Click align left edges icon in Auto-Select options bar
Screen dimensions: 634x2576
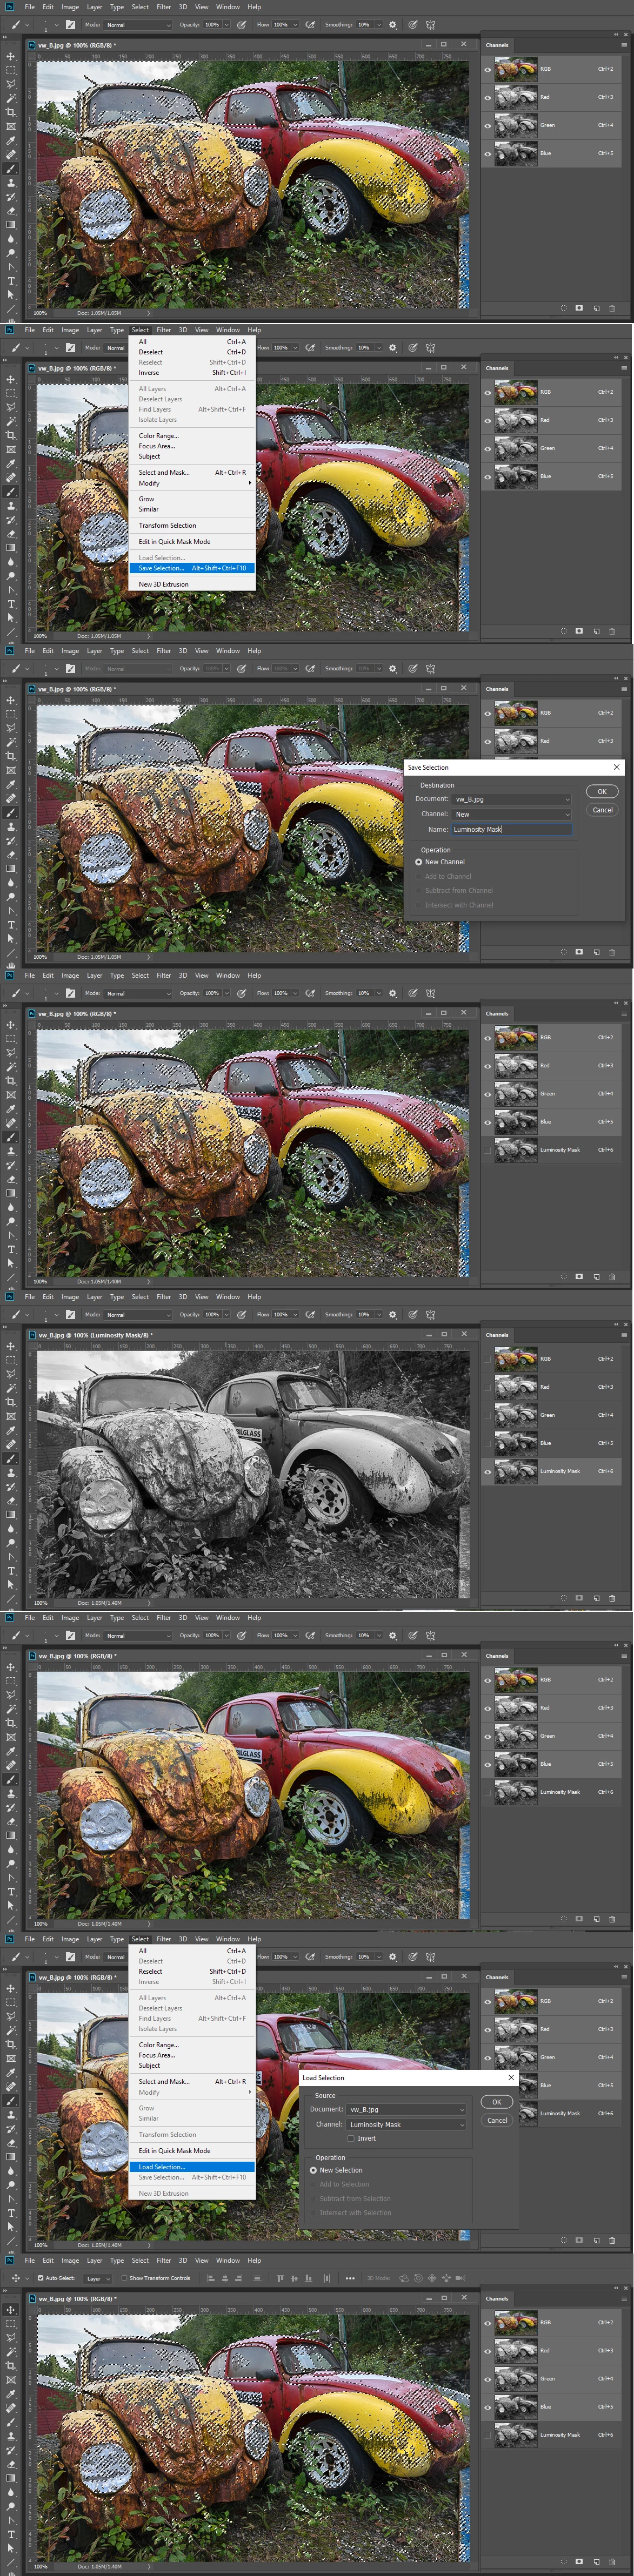tap(211, 2278)
